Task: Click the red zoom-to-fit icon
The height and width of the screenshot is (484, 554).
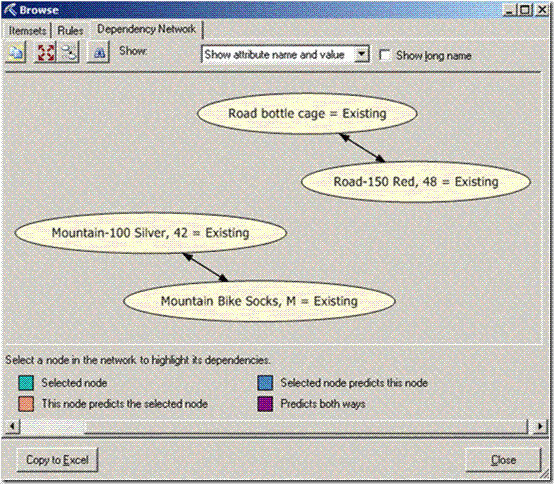Action: [x=46, y=53]
